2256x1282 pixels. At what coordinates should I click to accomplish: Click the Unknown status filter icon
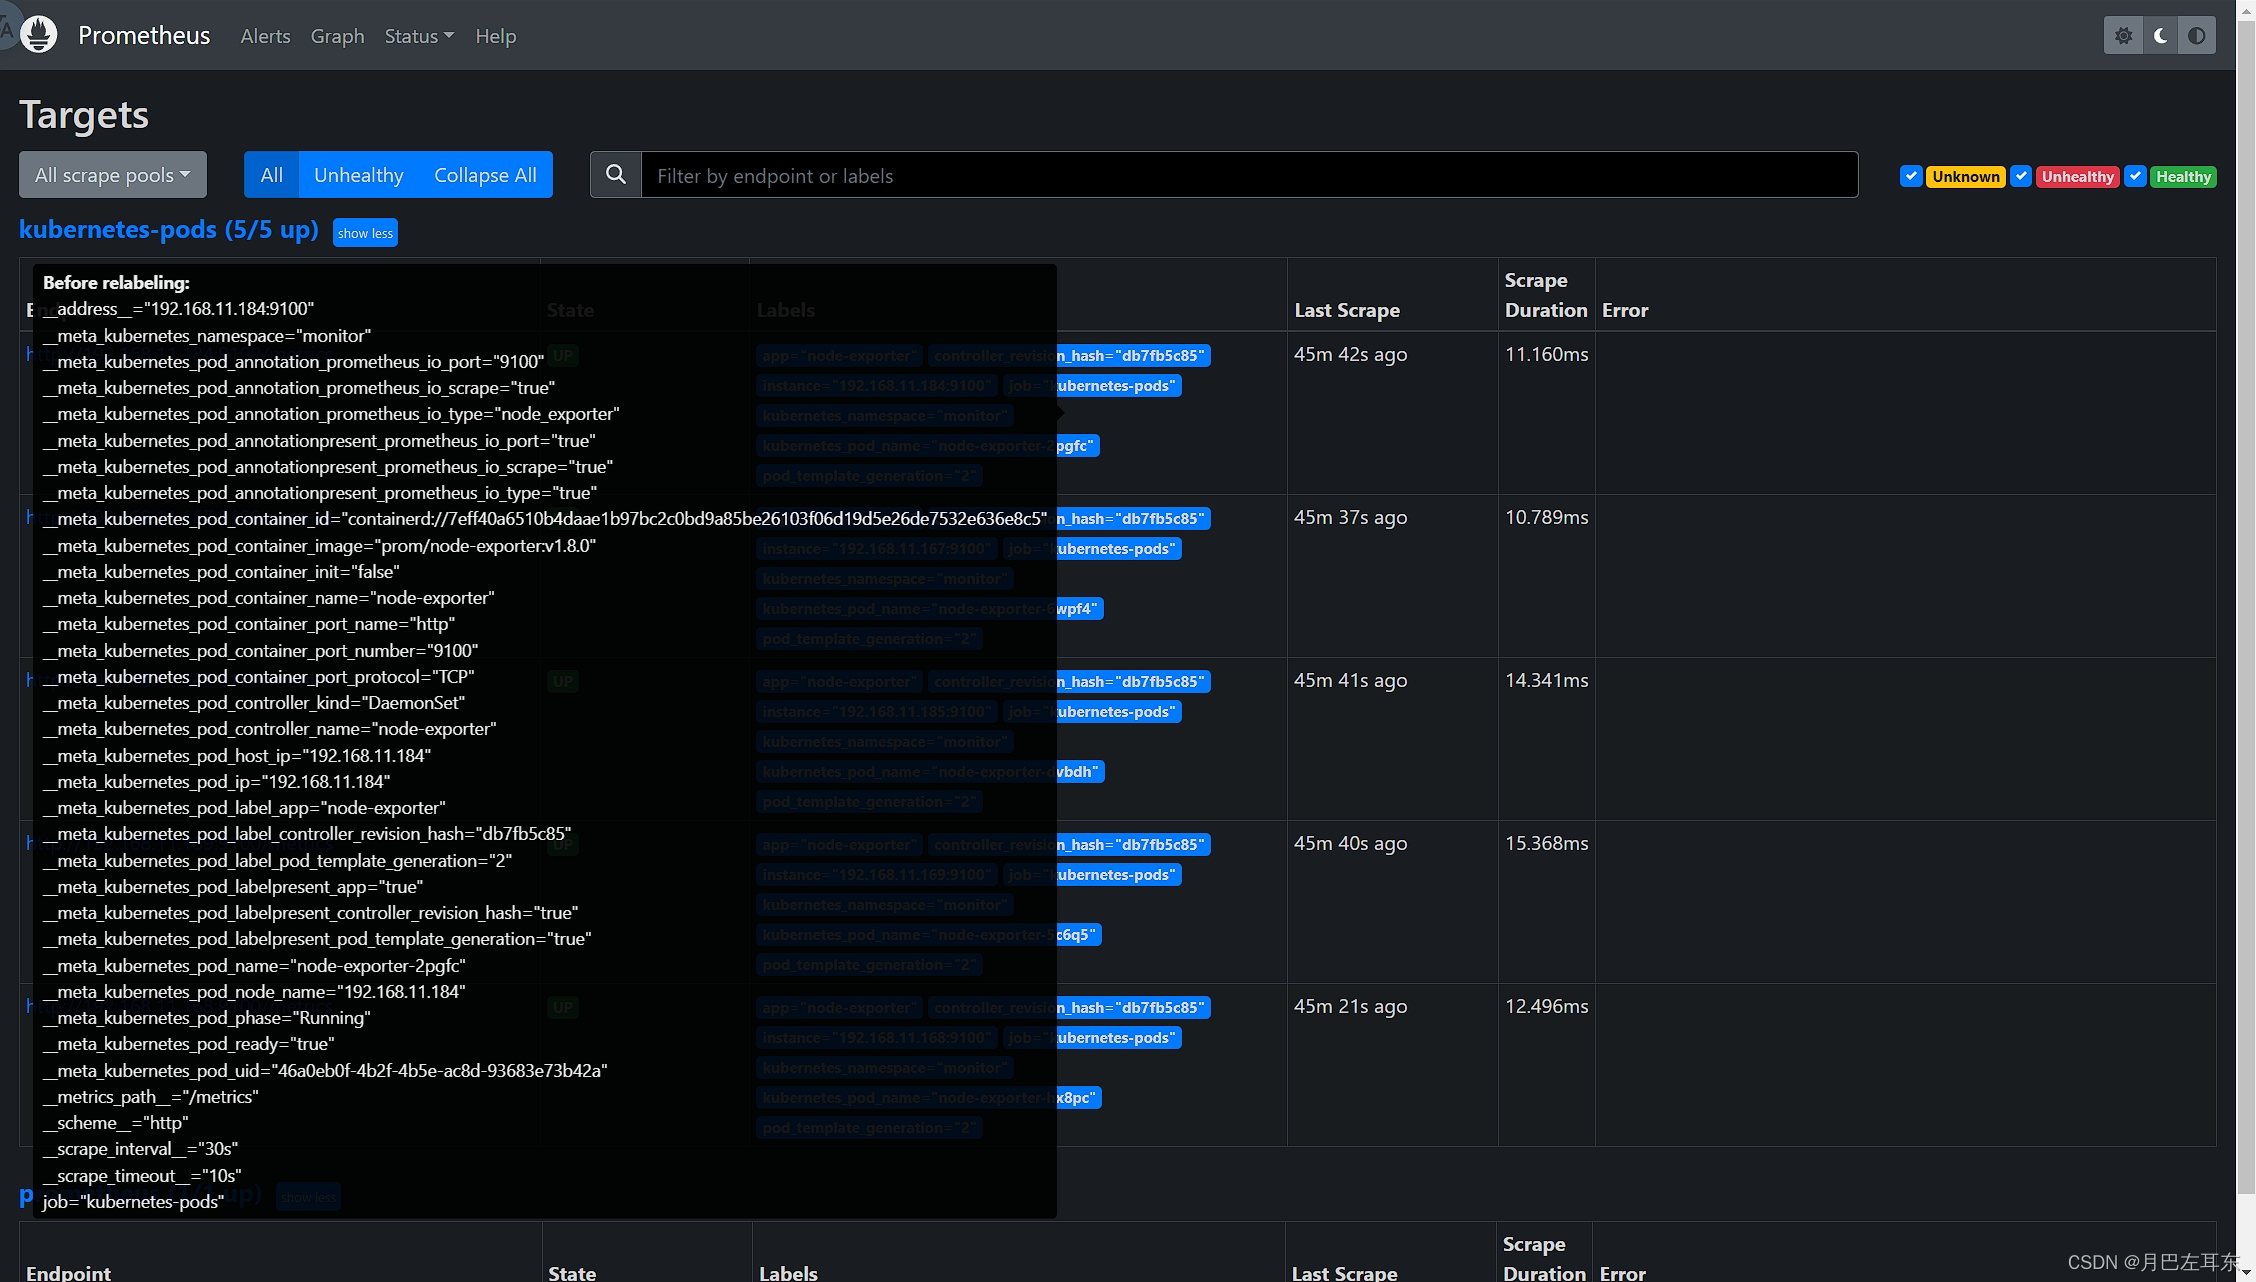[1912, 175]
